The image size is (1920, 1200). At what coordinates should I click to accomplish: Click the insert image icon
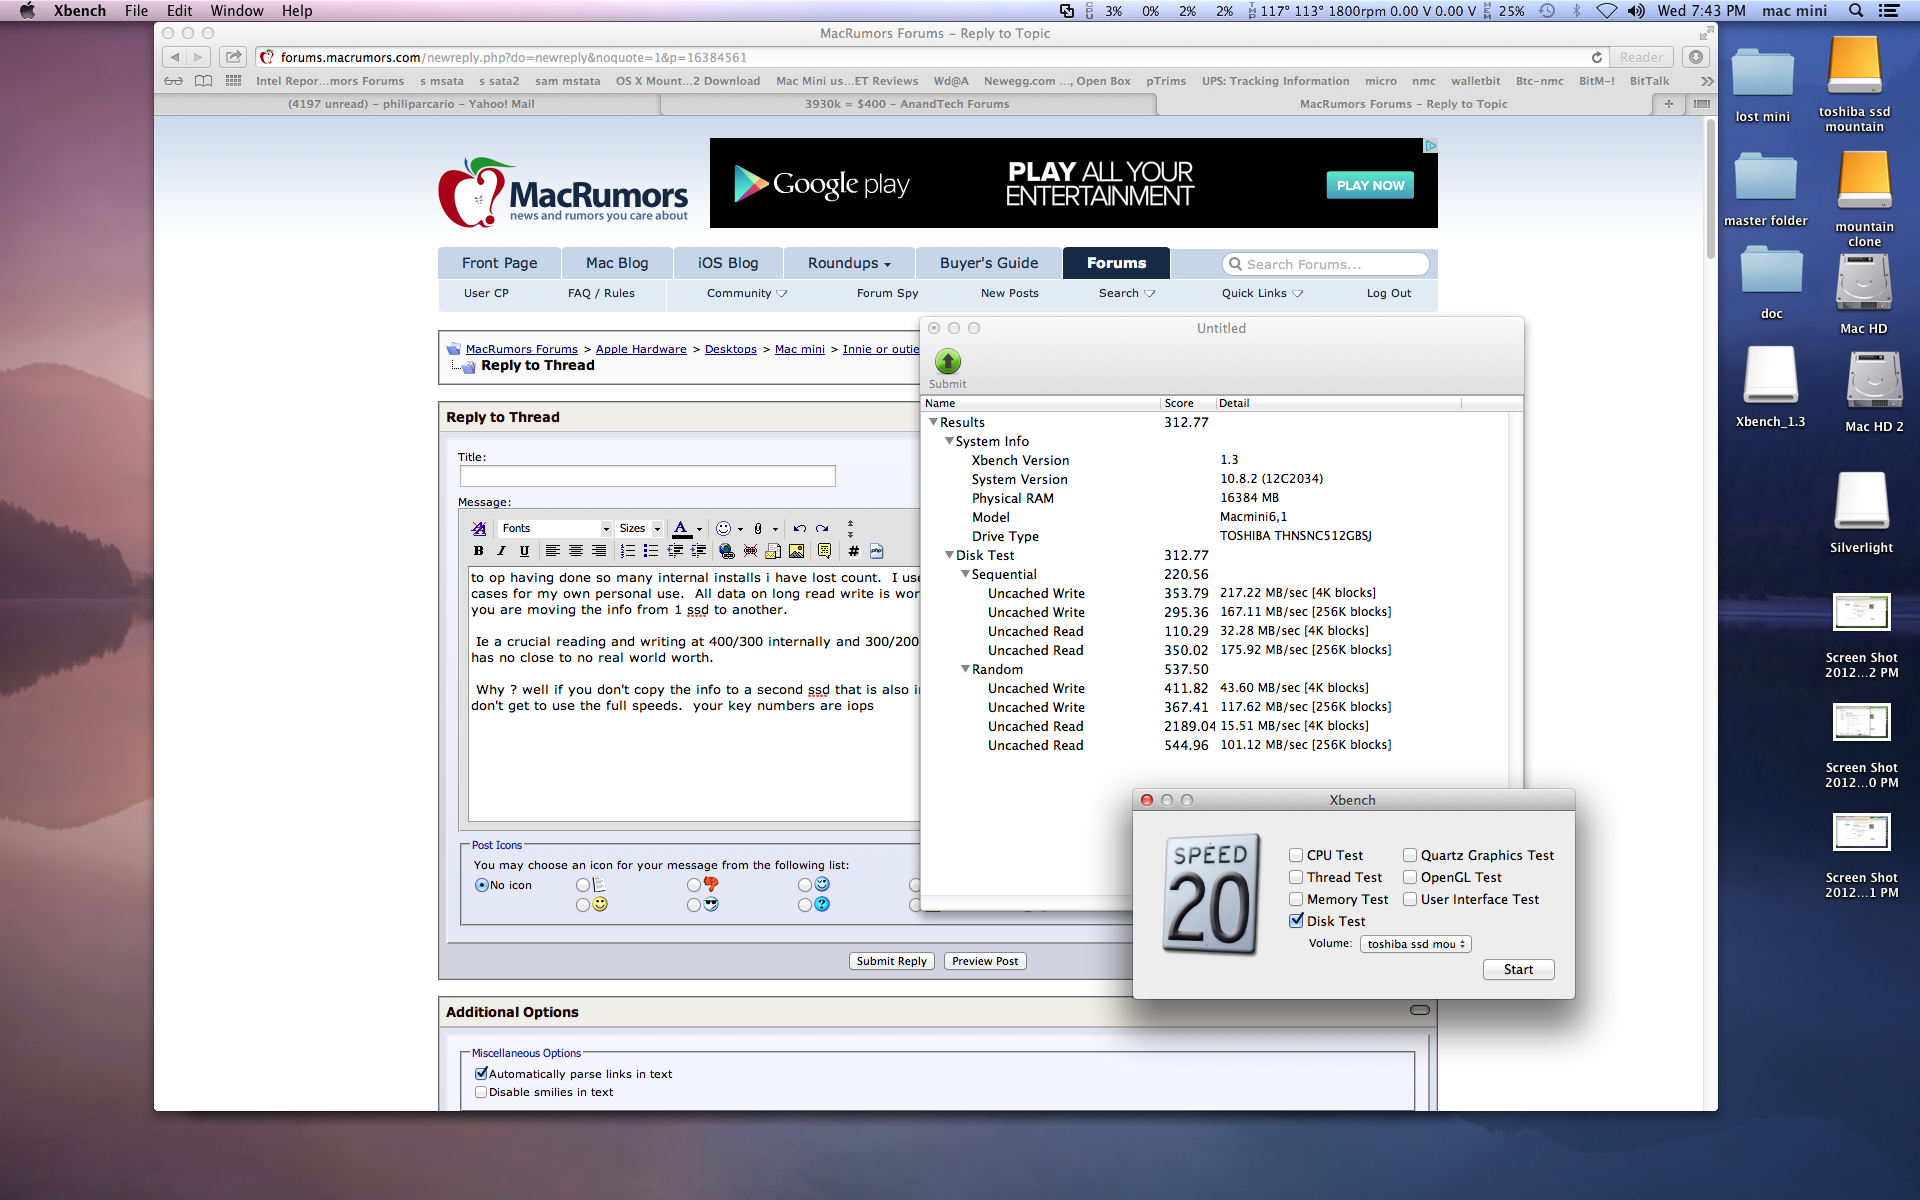pos(796,551)
